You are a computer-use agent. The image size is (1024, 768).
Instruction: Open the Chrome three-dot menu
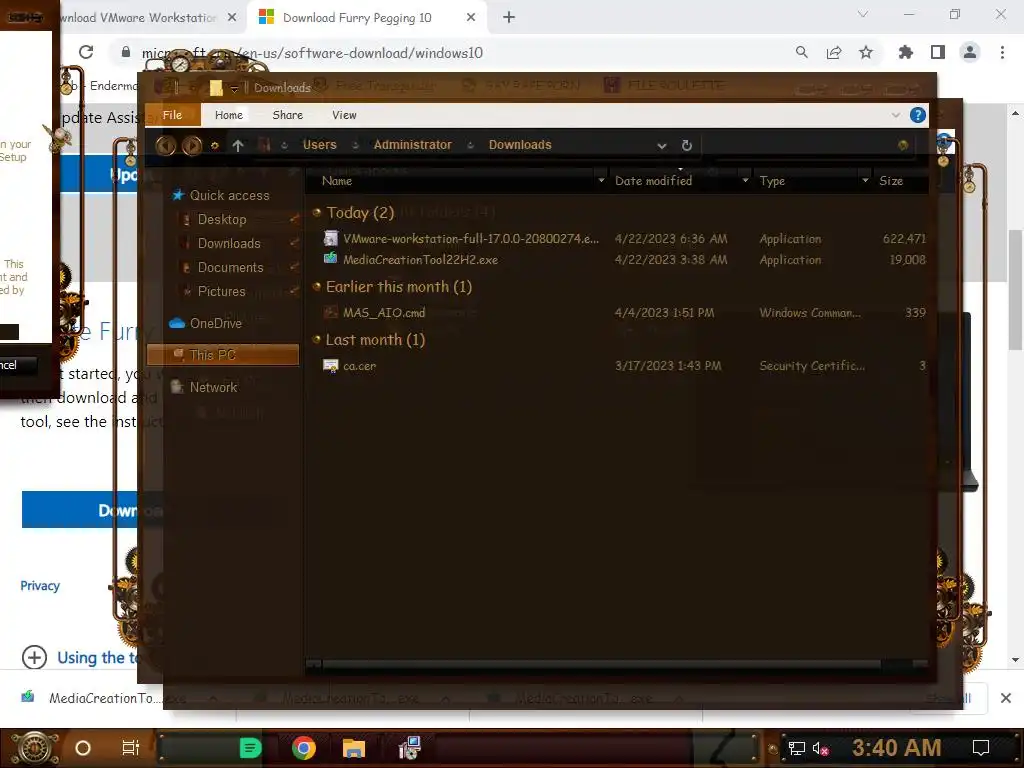pos(1002,52)
